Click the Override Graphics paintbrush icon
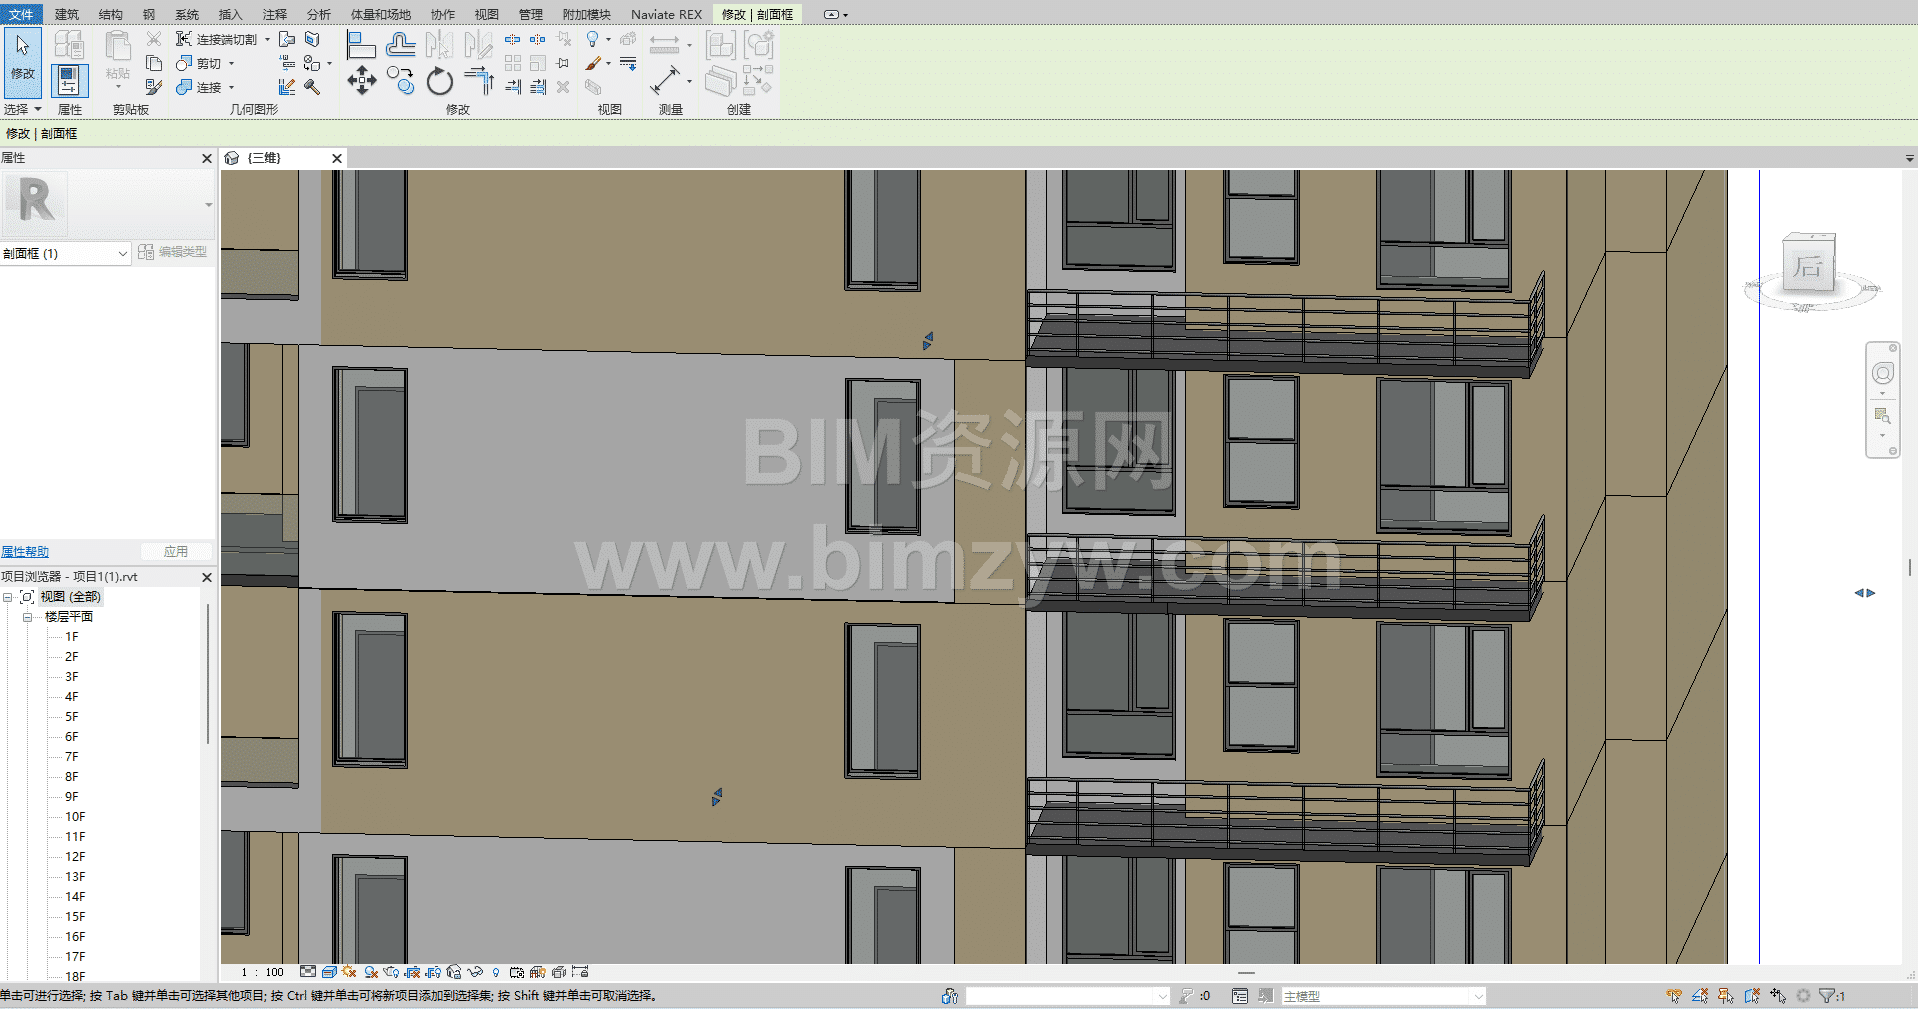 (593, 63)
